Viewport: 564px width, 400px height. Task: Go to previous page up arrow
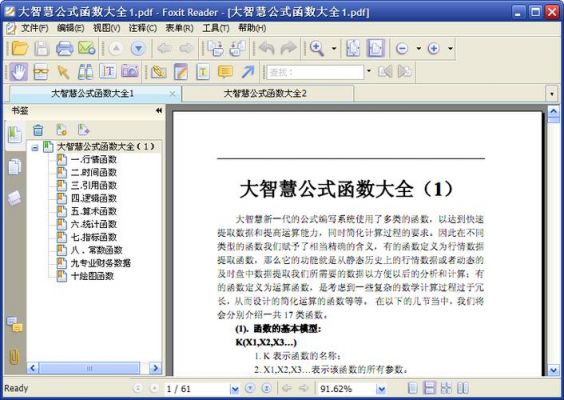[116, 48]
